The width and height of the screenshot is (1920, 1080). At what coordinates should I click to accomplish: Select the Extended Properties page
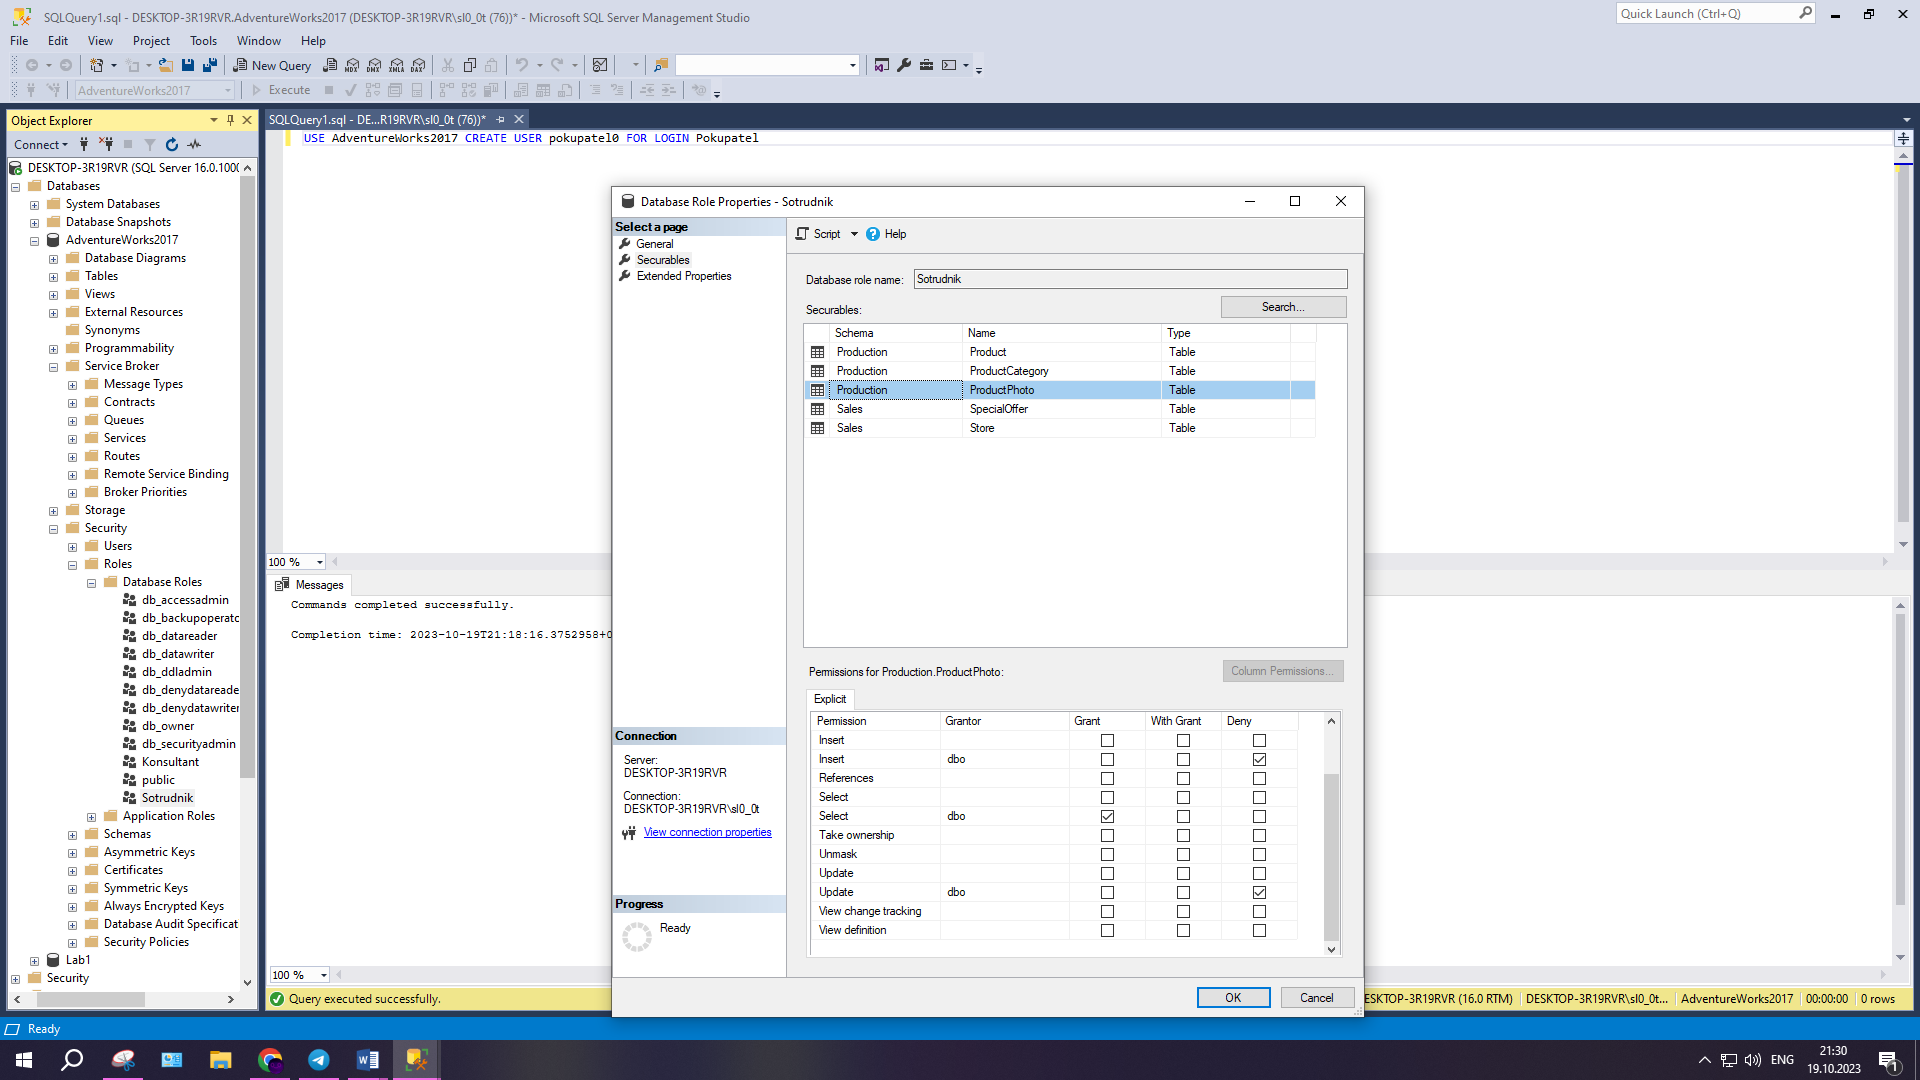coord(684,276)
